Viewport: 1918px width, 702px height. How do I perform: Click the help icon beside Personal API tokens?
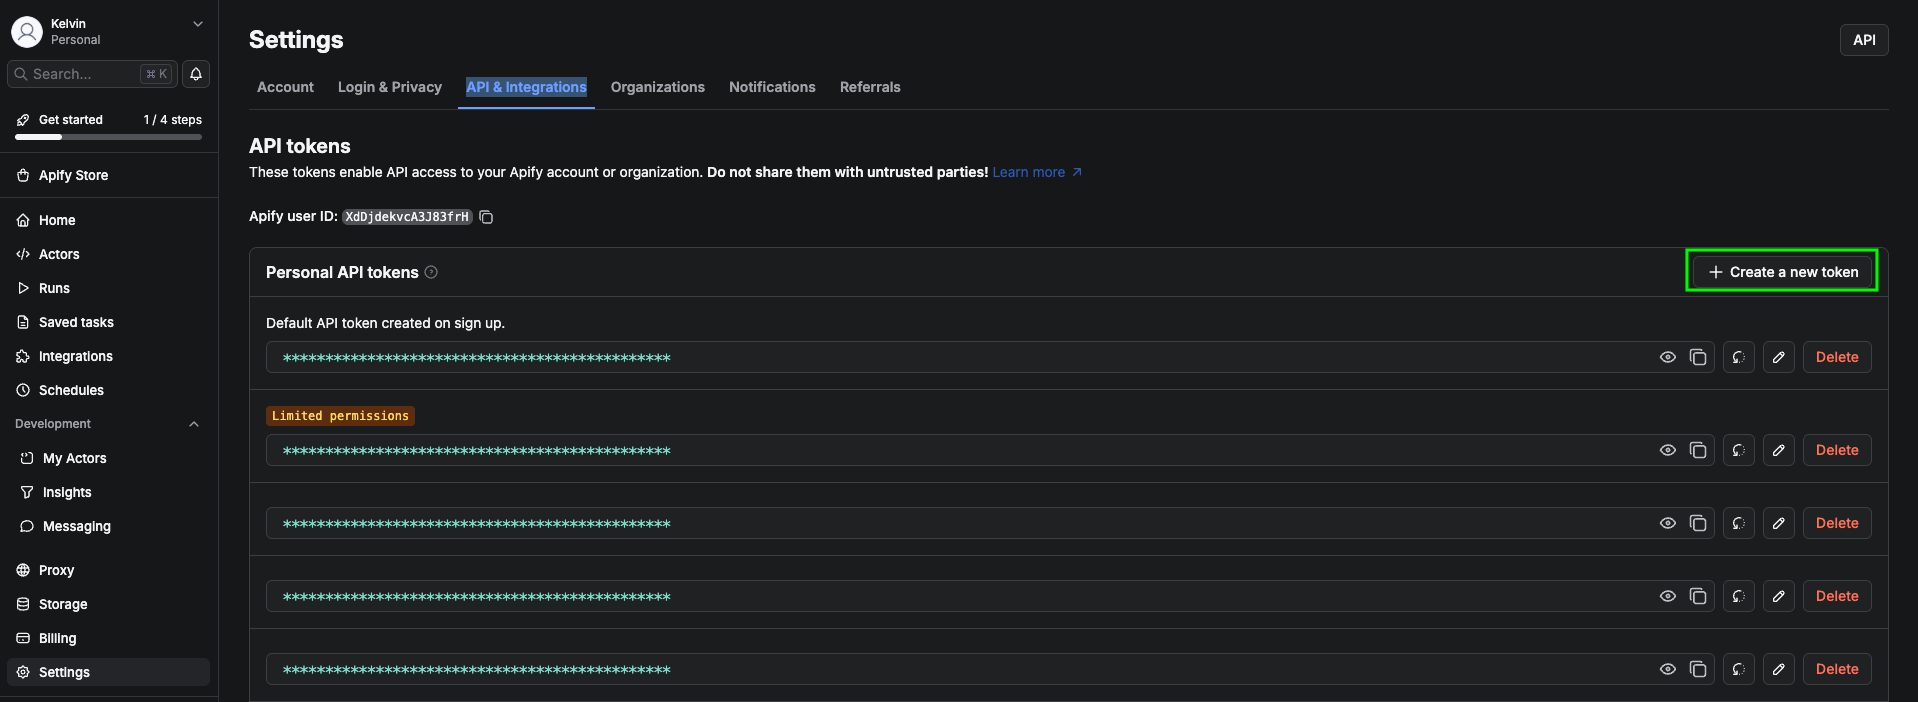tap(431, 272)
